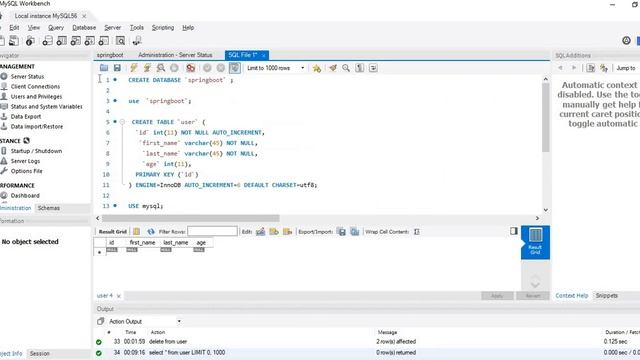Switch navigator to Schemas tab
This screenshot has width=640, height=360.
point(49,208)
